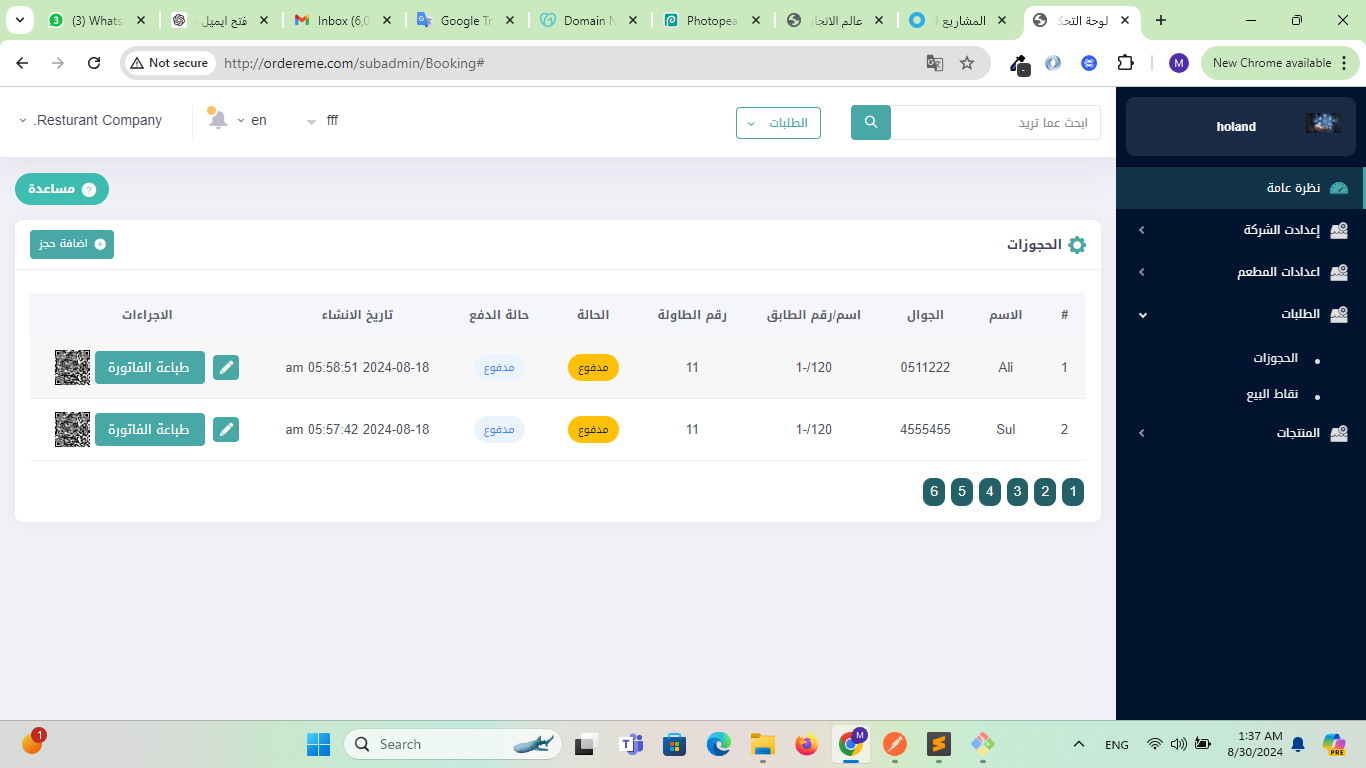Select نقاط البيع in the sidebar
Viewport: 1366px width, 768px height.
(x=1272, y=395)
